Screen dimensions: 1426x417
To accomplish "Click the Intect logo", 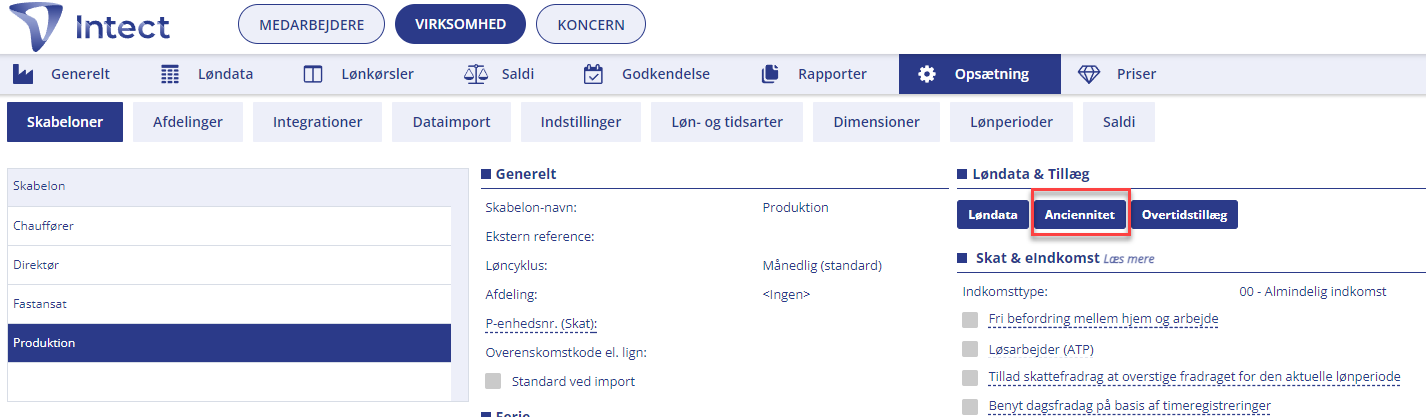I will coord(89,27).
